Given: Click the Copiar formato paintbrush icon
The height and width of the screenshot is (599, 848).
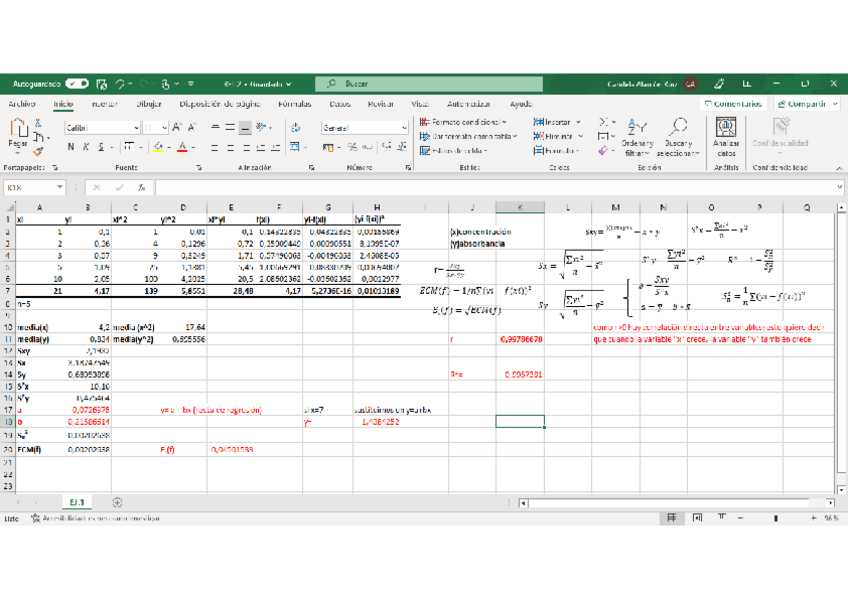Looking at the screenshot, I should pos(39,151).
